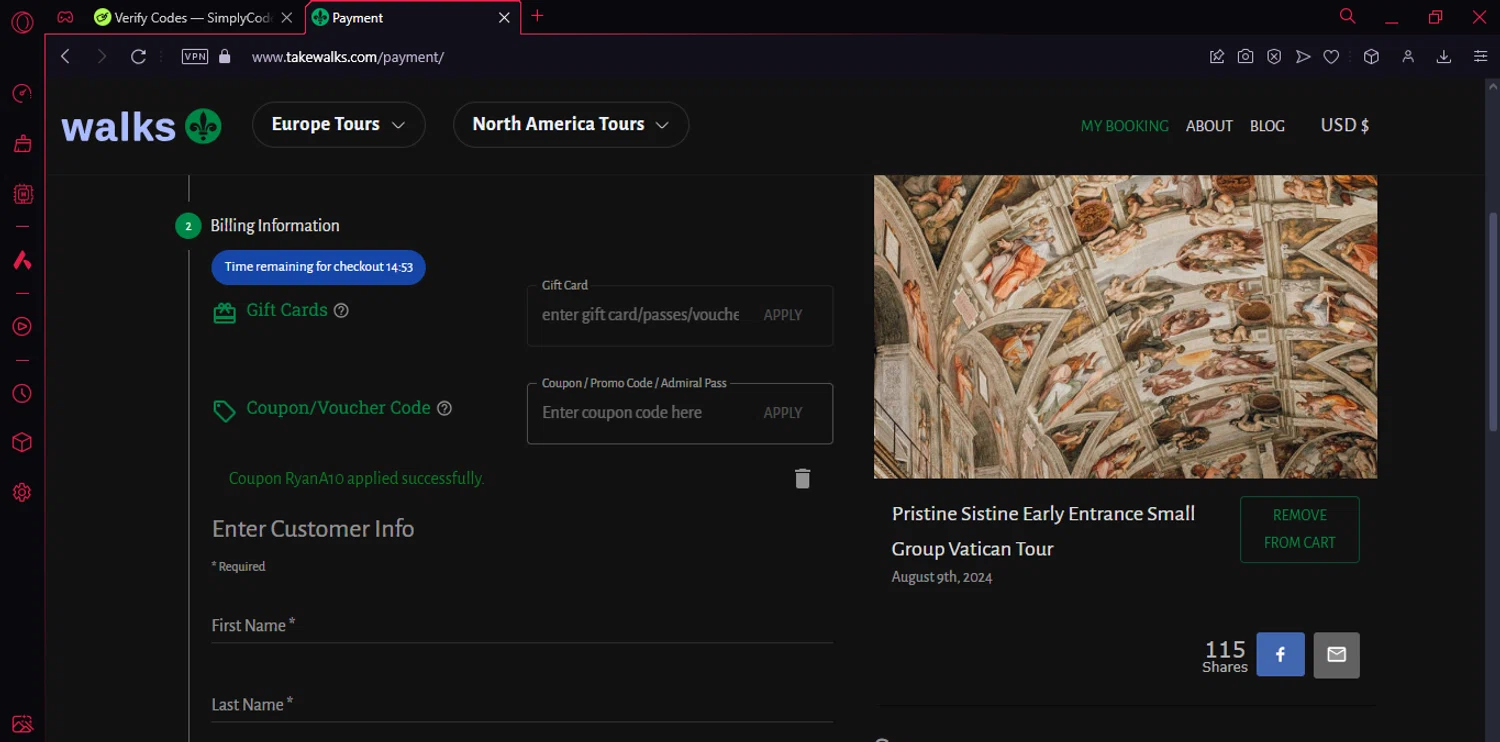Open the CPU chip sidebar icon
1500x742 pixels.
[x=22, y=194]
